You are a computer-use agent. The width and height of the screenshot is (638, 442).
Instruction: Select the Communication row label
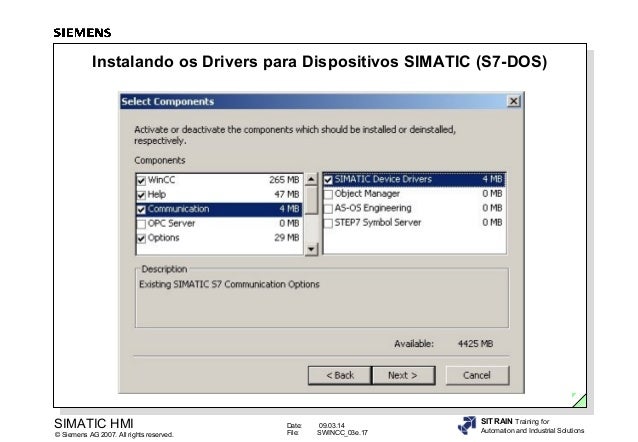pos(178,209)
